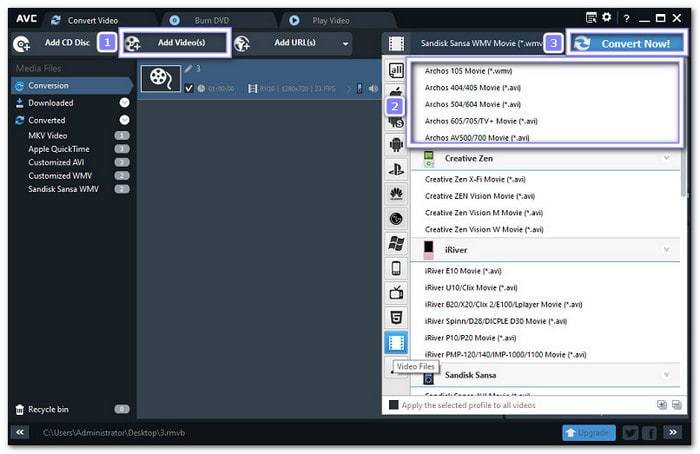Screen dimensions: 700x454
Task: Select MKV Video under Converted
Action: click(47, 136)
